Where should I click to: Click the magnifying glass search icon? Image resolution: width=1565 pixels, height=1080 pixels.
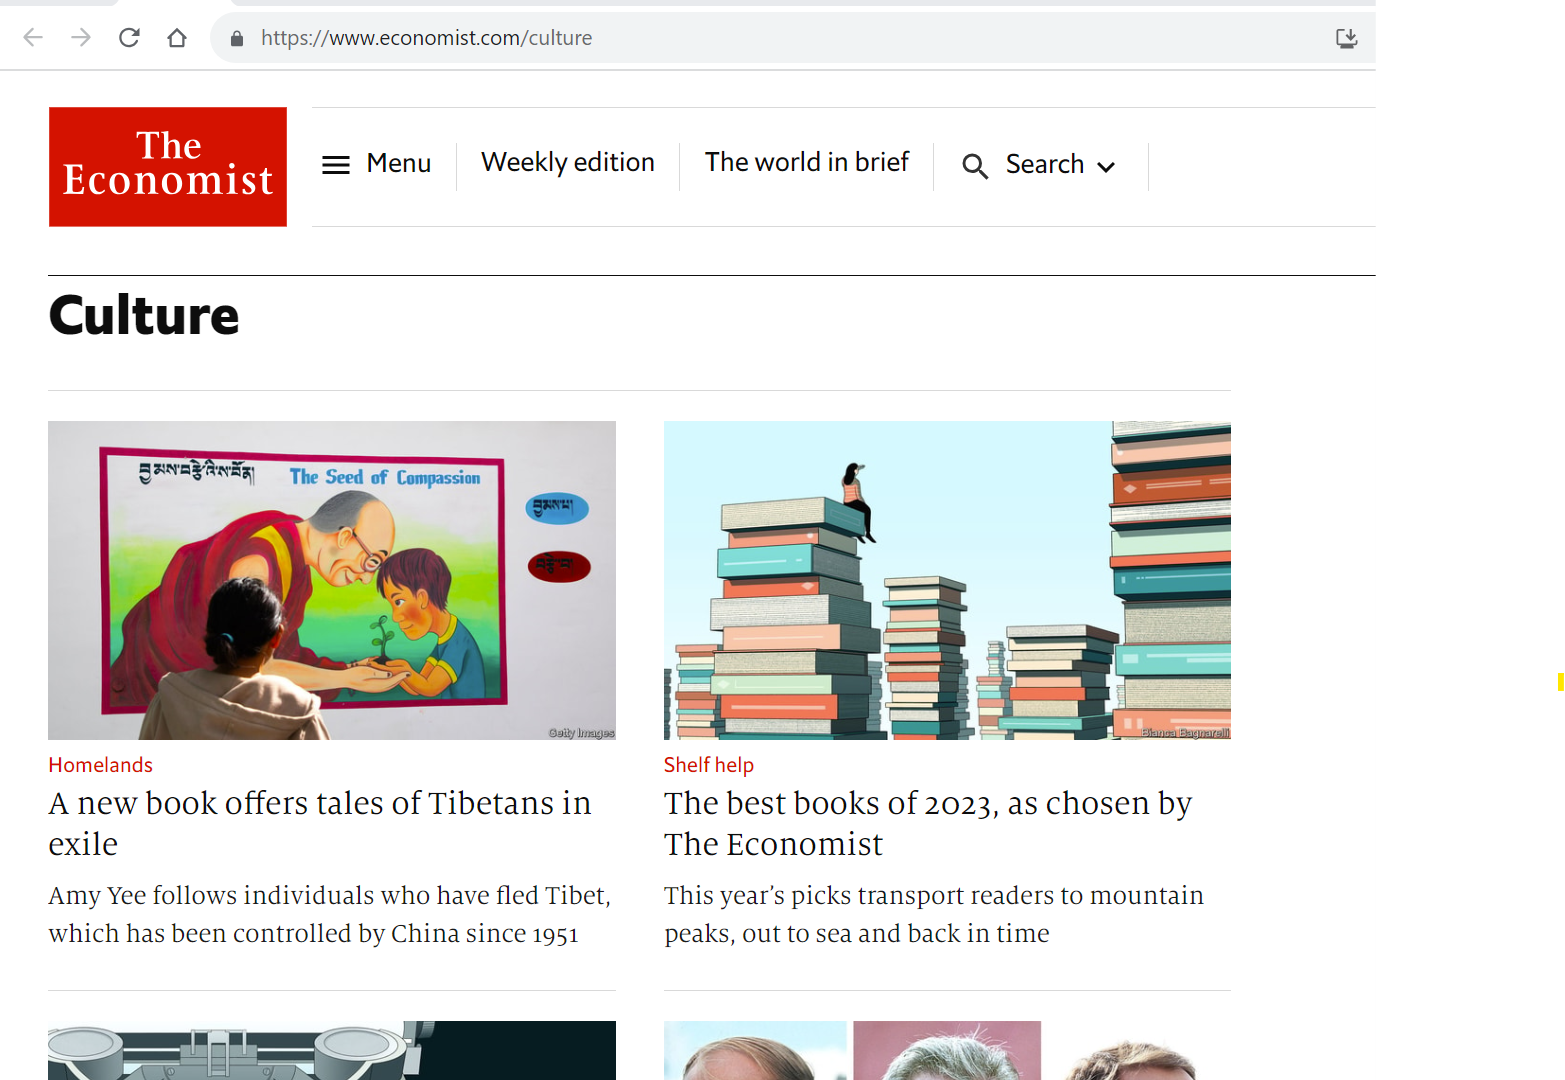tap(975, 166)
